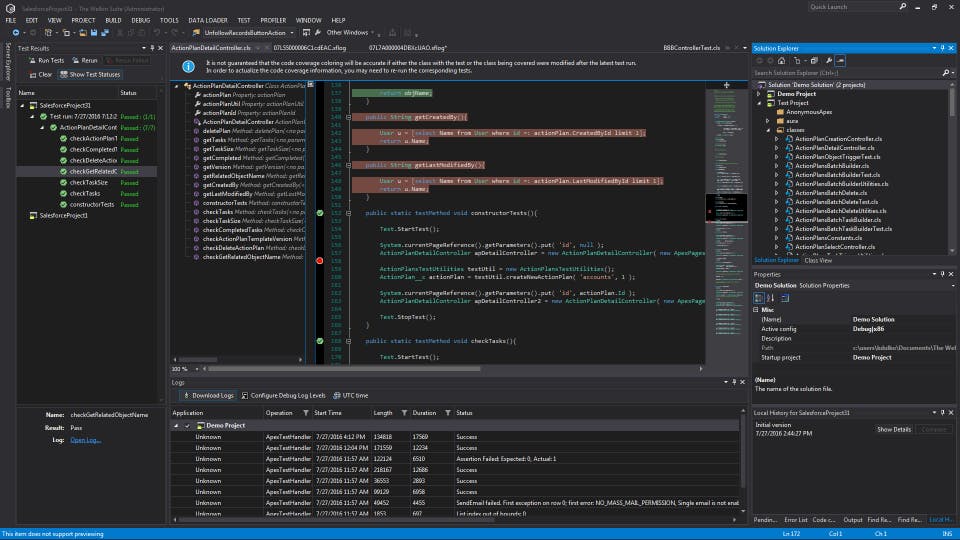
Task: Click the Rerun tests icon
Action: tap(77, 61)
